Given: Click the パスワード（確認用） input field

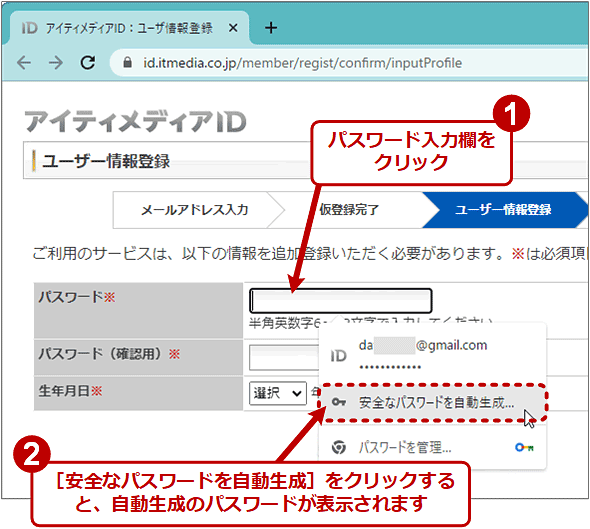Looking at the screenshot, I should tap(284, 357).
